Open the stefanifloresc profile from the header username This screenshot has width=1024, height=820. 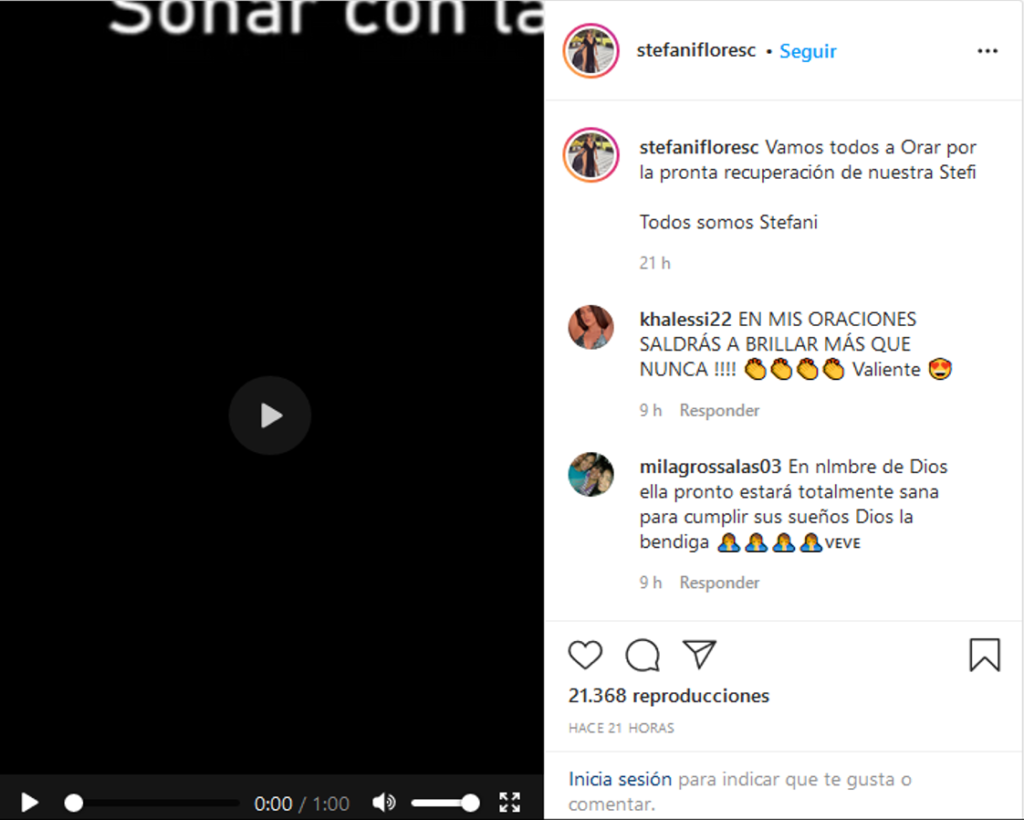tap(696, 50)
